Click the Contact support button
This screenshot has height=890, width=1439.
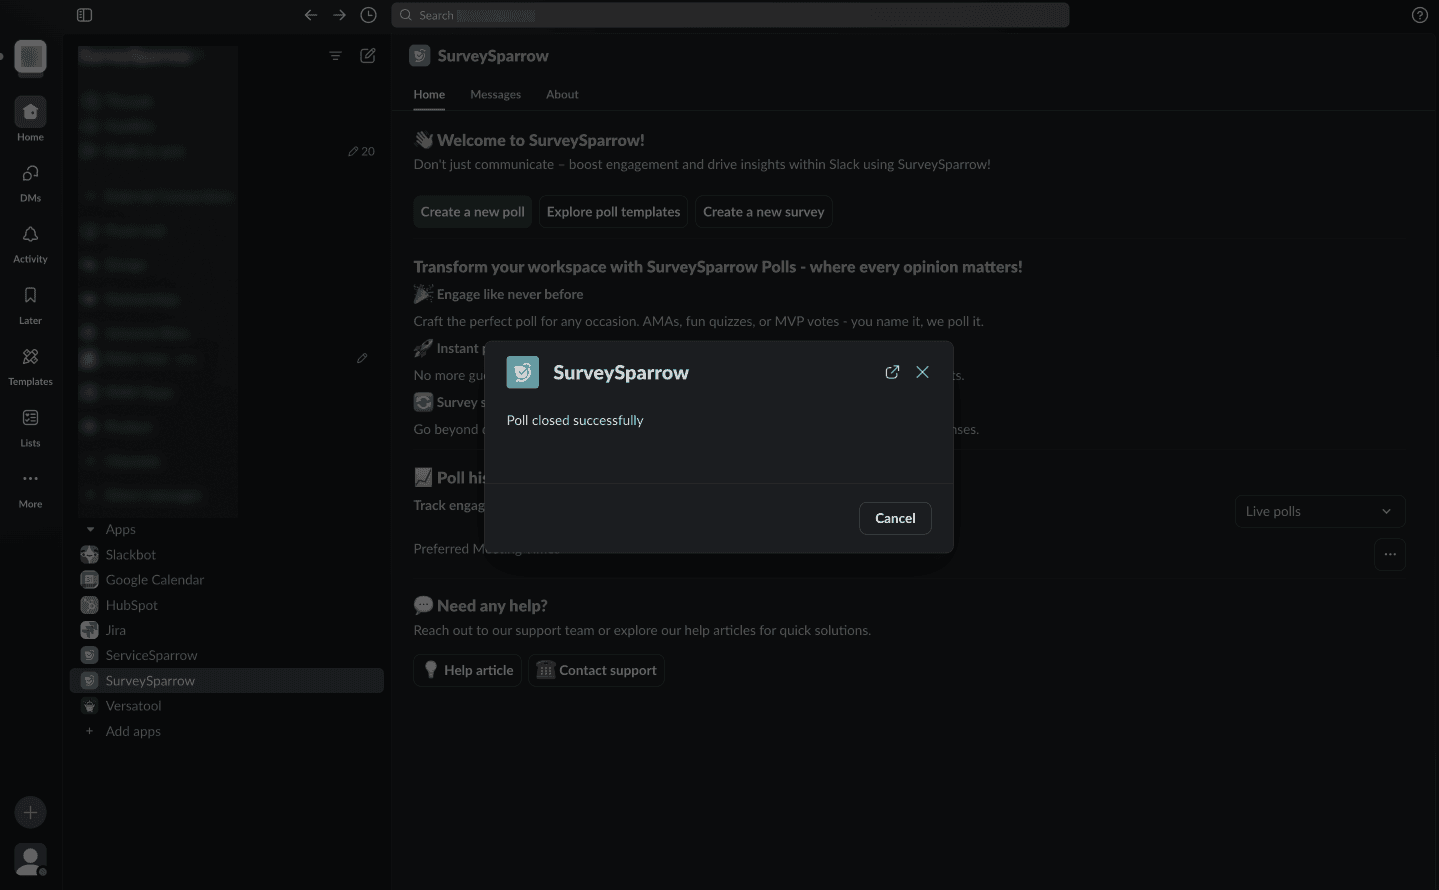tap(597, 670)
